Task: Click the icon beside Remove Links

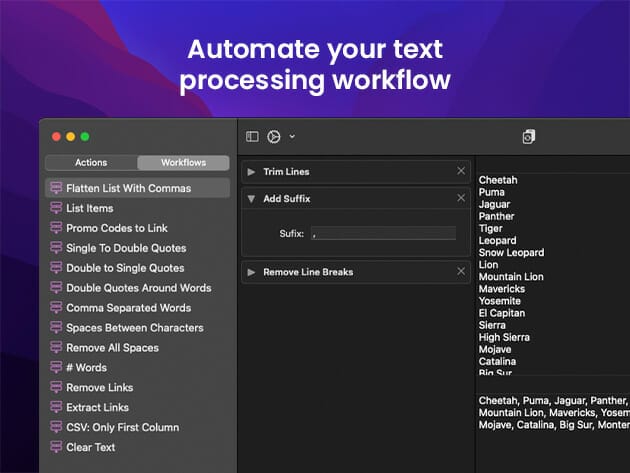Action: click(x=56, y=387)
